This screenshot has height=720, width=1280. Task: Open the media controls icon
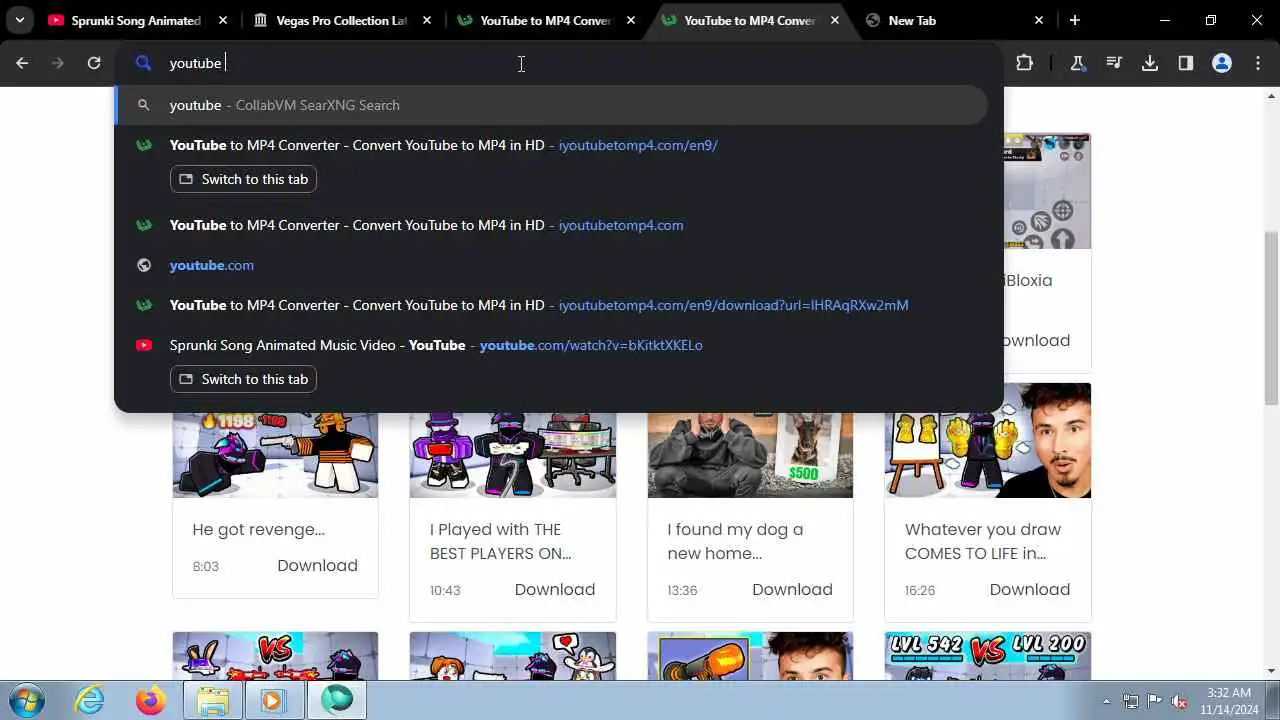[1114, 63]
